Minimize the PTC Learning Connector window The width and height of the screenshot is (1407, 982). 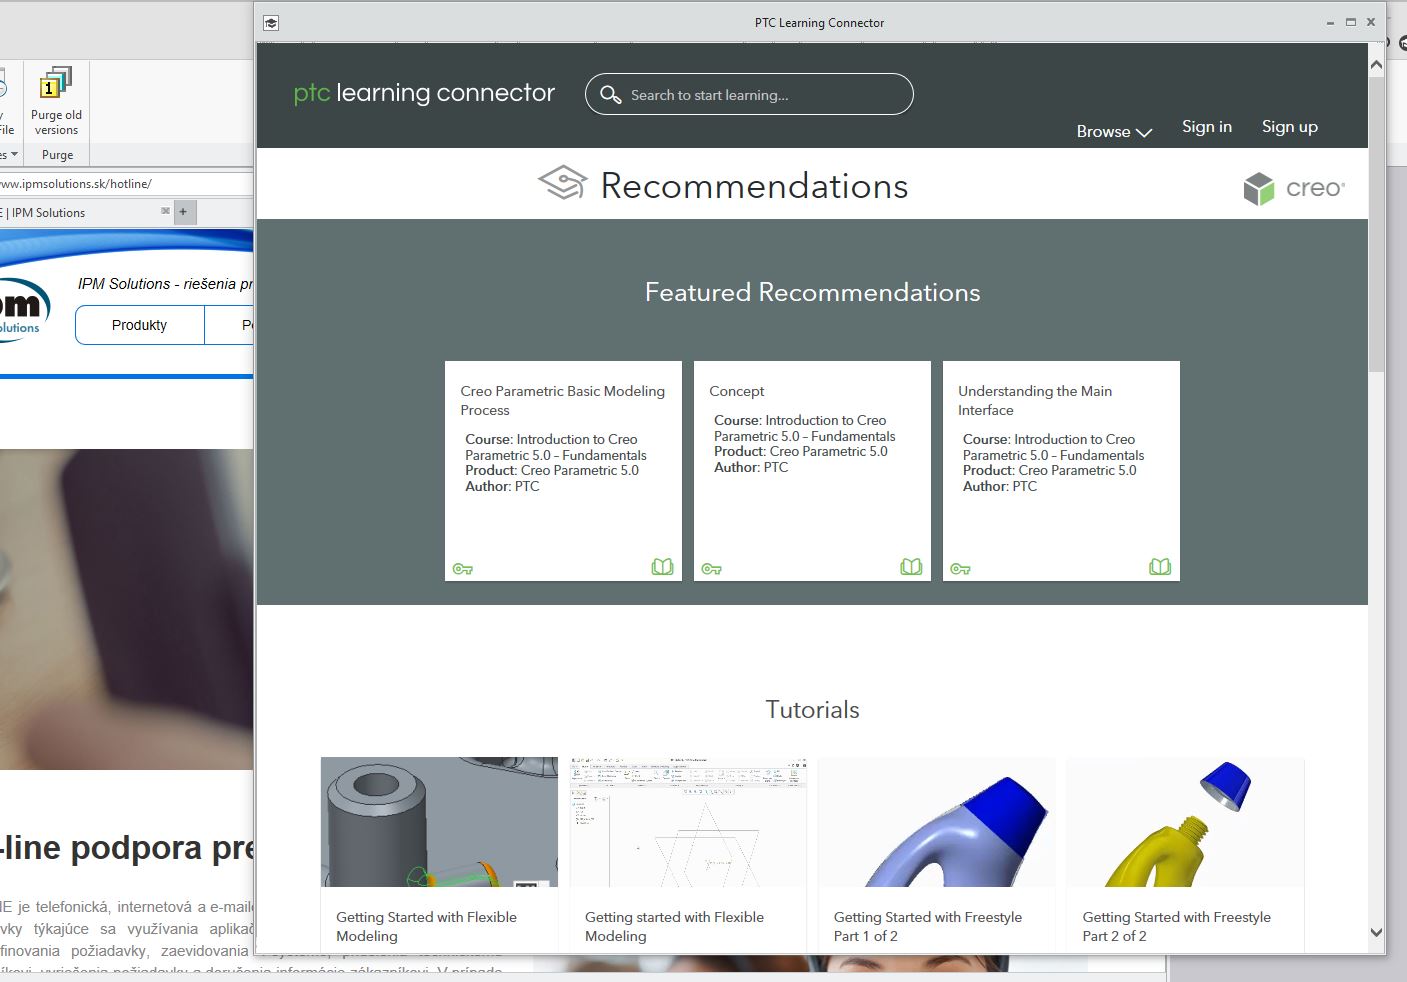(1330, 23)
